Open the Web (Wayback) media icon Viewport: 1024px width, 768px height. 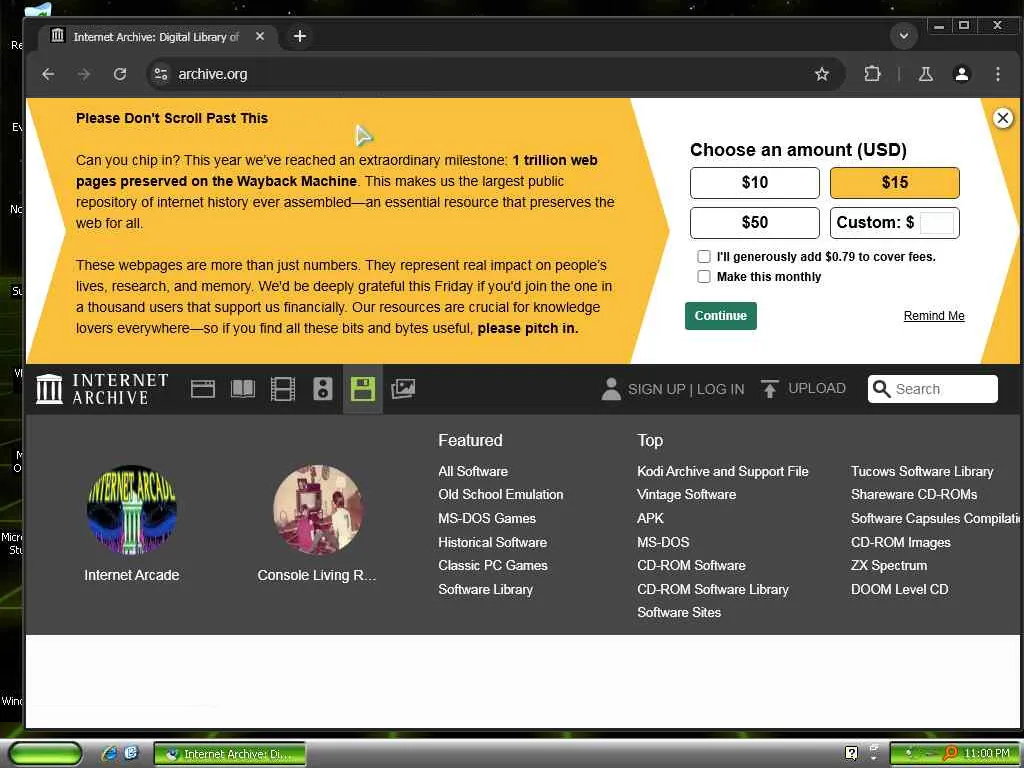[x=202, y=389]
